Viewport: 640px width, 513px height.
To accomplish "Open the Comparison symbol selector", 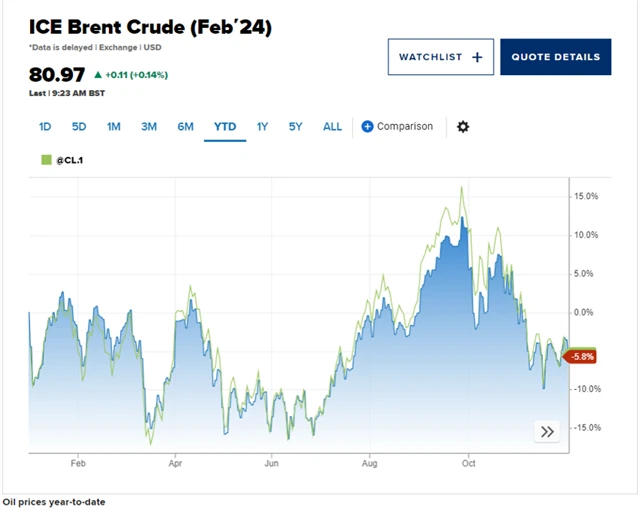I will tap(404, 127).
